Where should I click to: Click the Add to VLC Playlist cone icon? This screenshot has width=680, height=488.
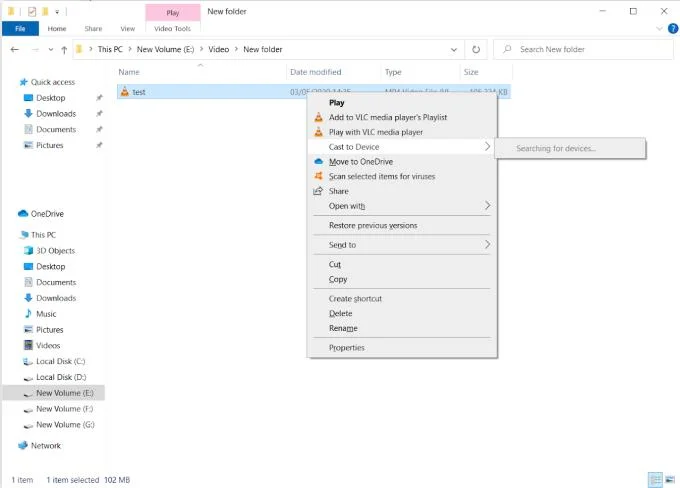tap(318, 117)
